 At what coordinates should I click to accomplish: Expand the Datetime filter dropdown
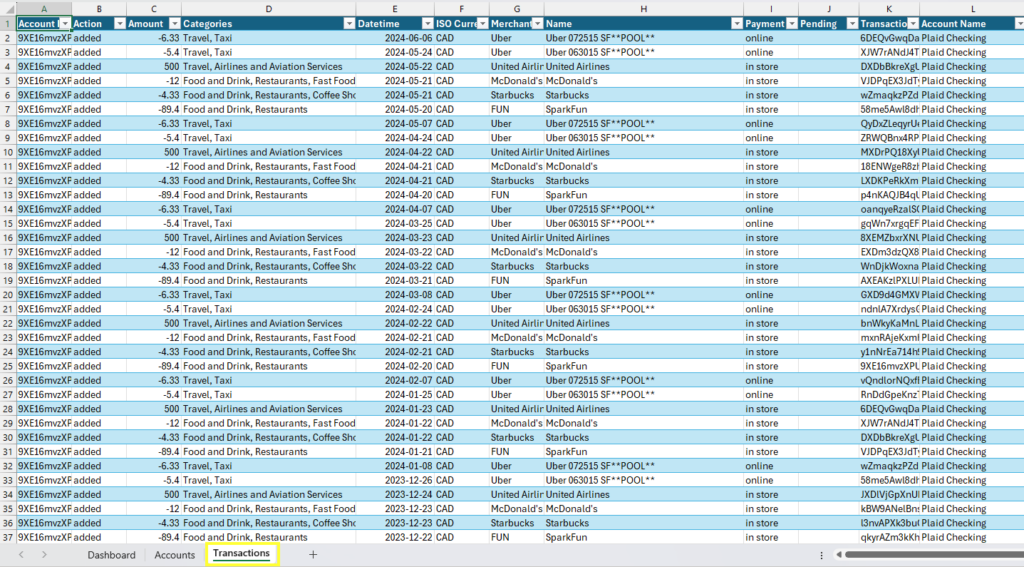coord(427,23)
